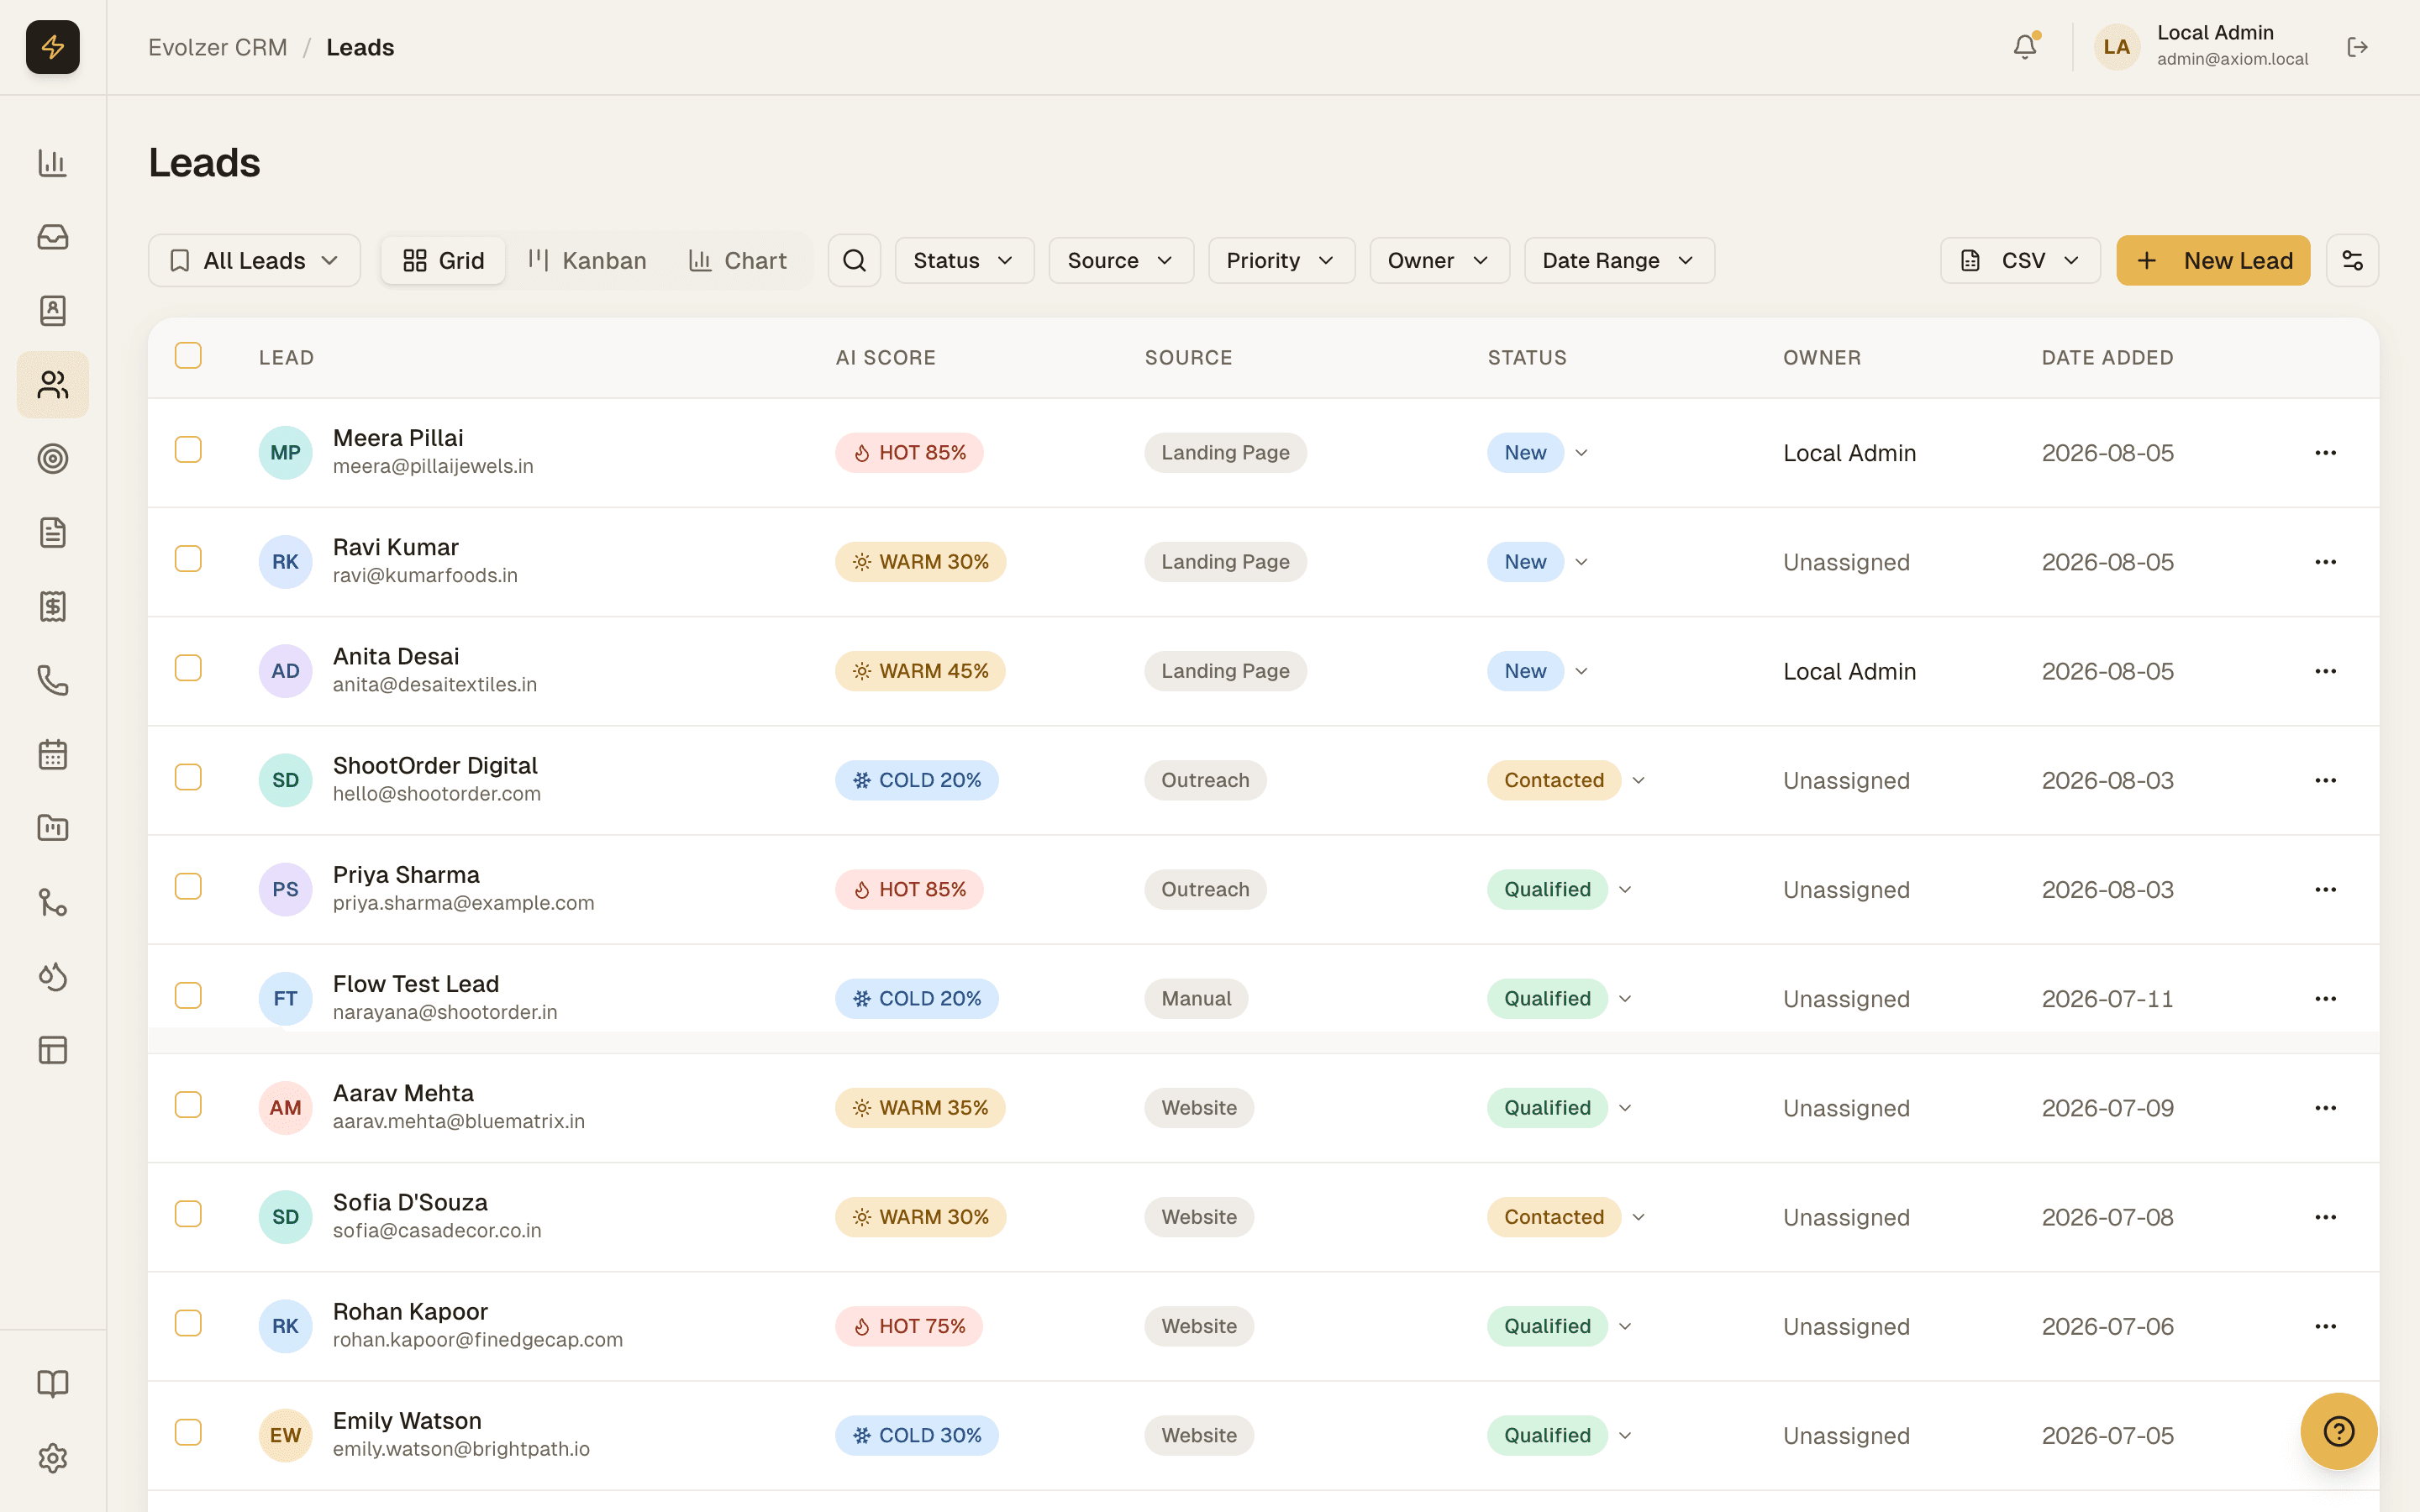Viewport: 2420px width, 1512px height.
Task: Open the workflow branch sidebar icon
Action: [53, 902]
